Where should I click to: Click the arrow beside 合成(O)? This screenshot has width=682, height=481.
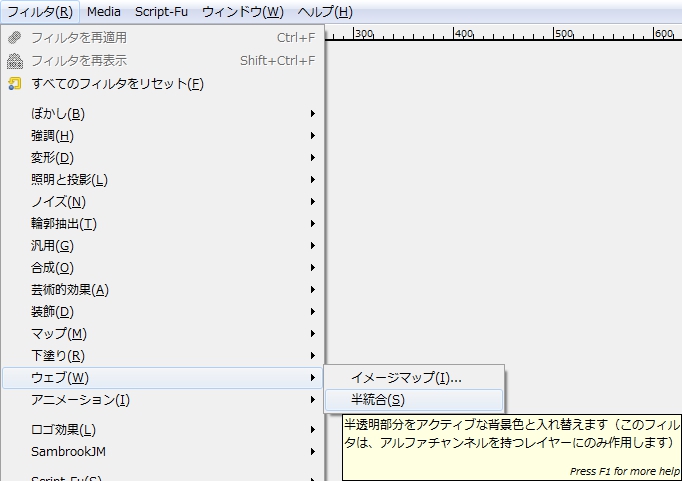click(312, 267)
